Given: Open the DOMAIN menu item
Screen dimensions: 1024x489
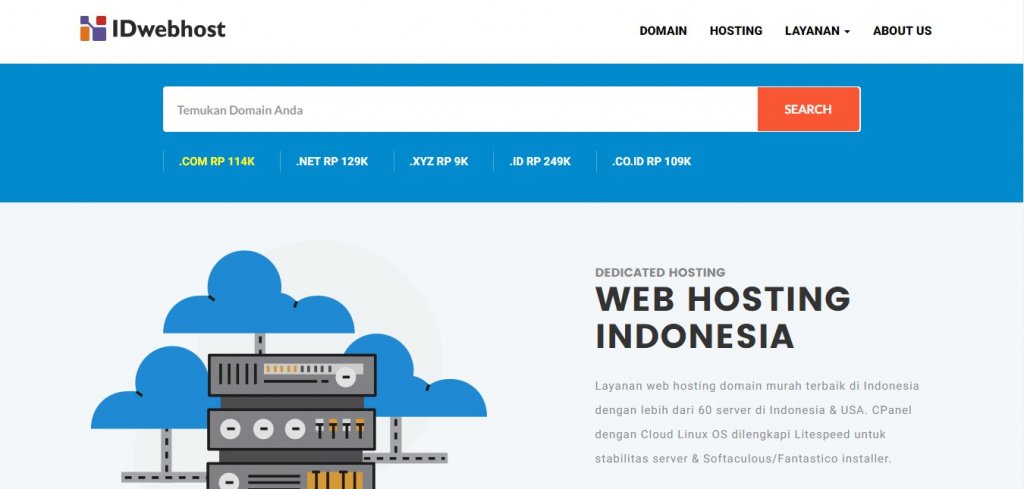Looking at the screenshot, I should pyautogui.click(x=663, y=31).
